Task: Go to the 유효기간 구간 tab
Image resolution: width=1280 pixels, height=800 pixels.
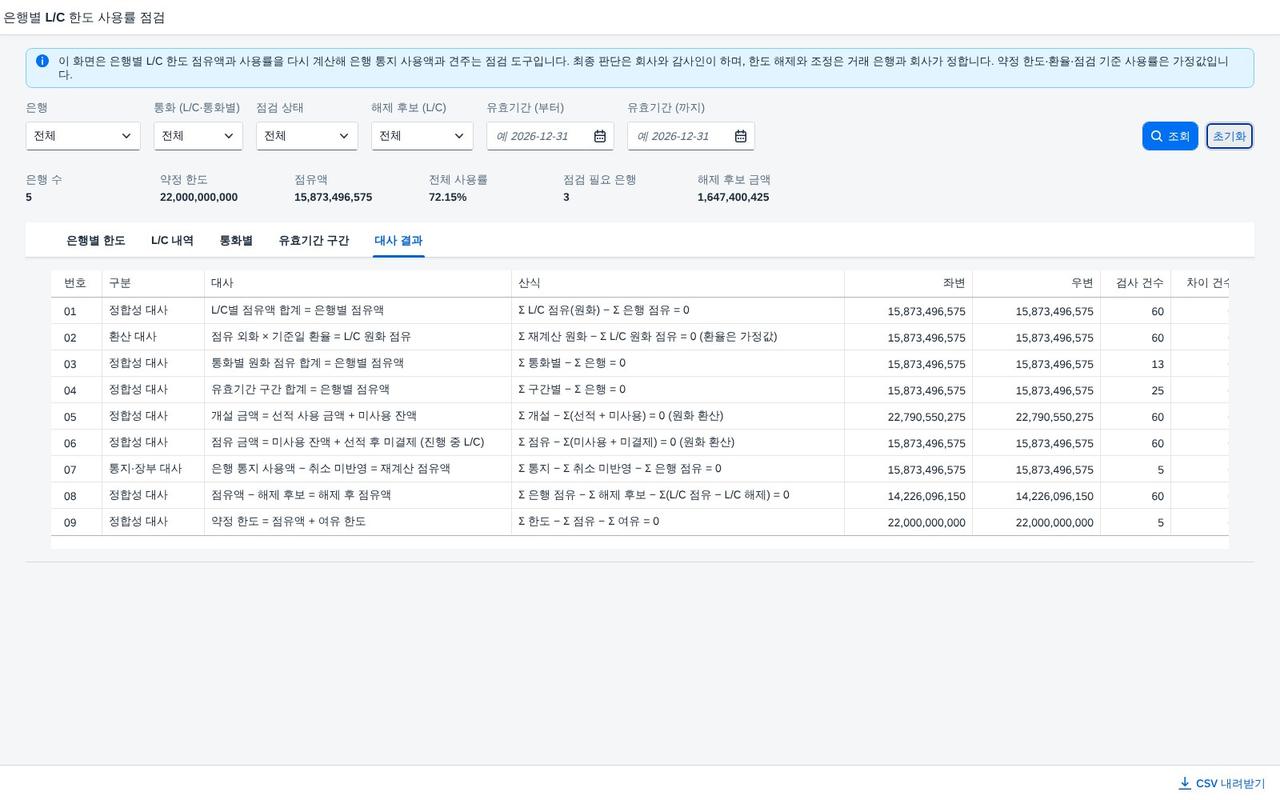Action: 314,241
